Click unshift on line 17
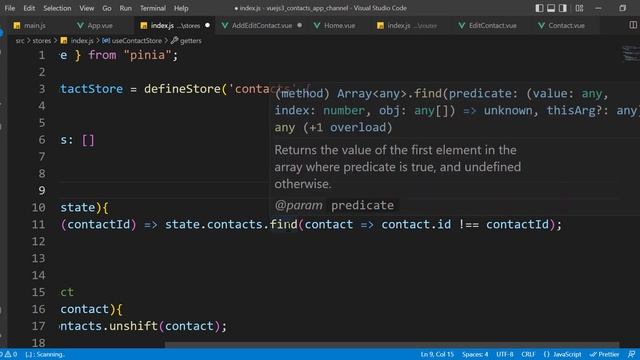Viewport: 640px width, 360px height. click(x=133, y=326)
